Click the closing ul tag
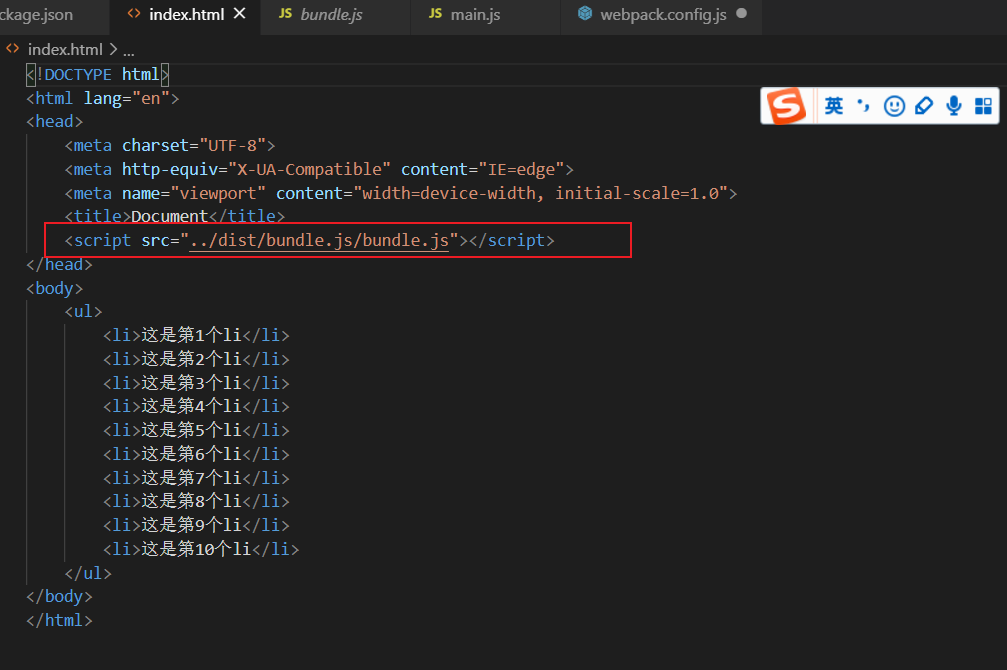The width and height of the screenshot is (1007, 670). [x=88, y=573]
